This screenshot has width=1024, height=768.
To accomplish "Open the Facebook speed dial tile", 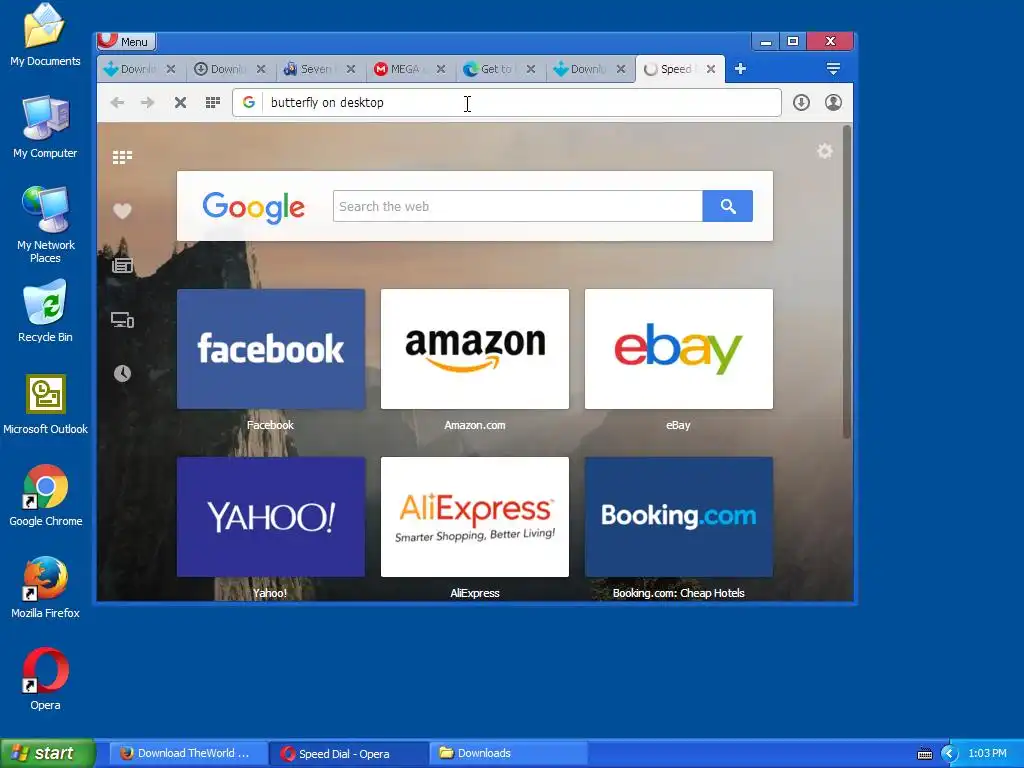I will point(270,349).
